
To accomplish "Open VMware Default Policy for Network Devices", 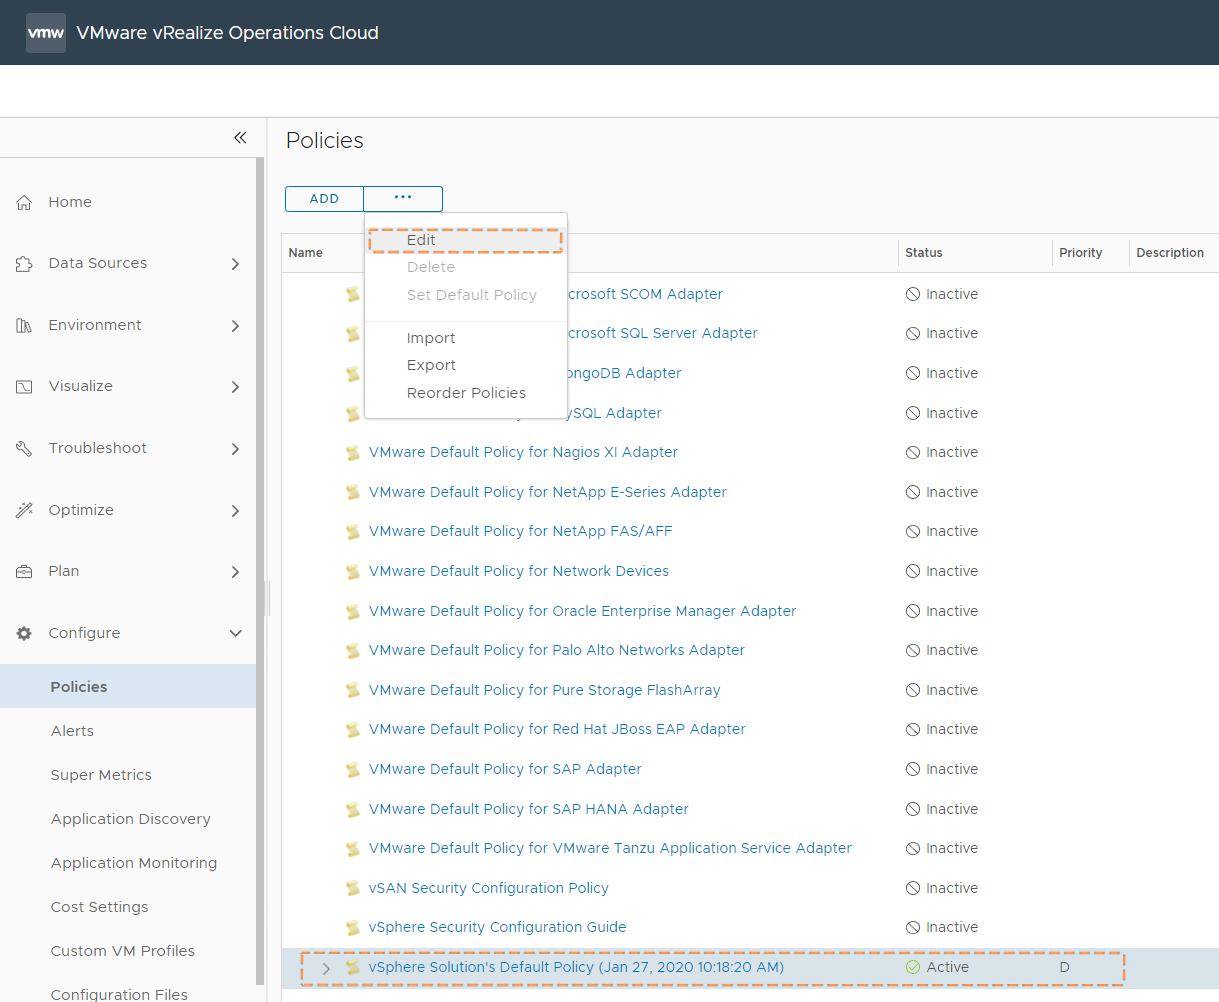I will click(519, 571).
